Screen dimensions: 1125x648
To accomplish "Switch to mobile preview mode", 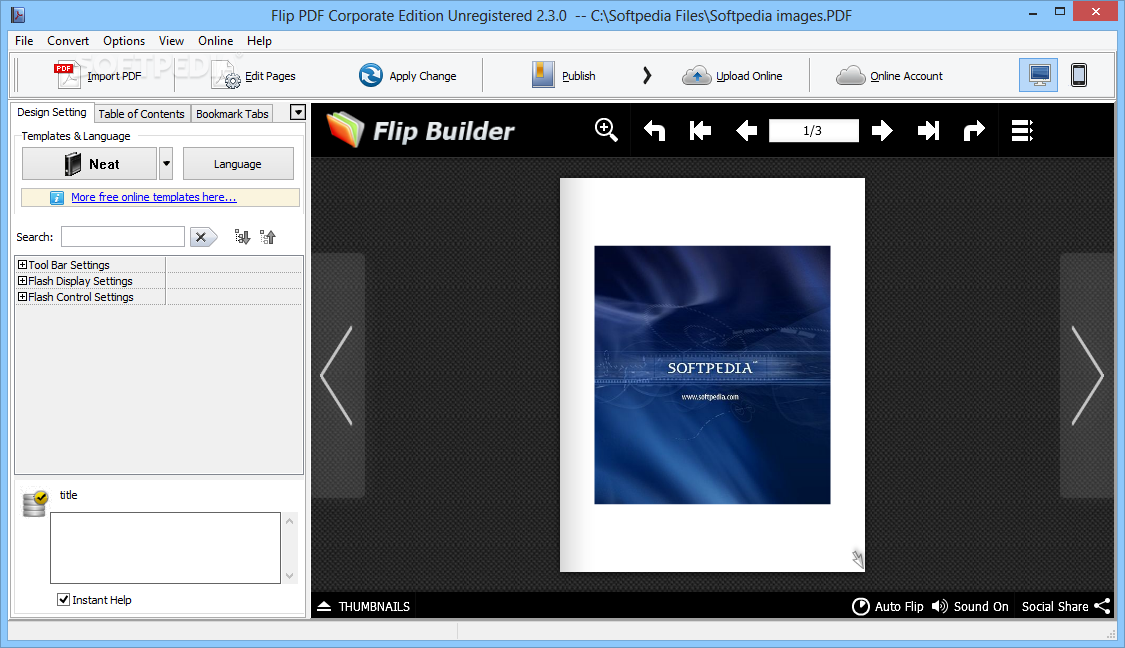I will click(x=1078, y=75).
